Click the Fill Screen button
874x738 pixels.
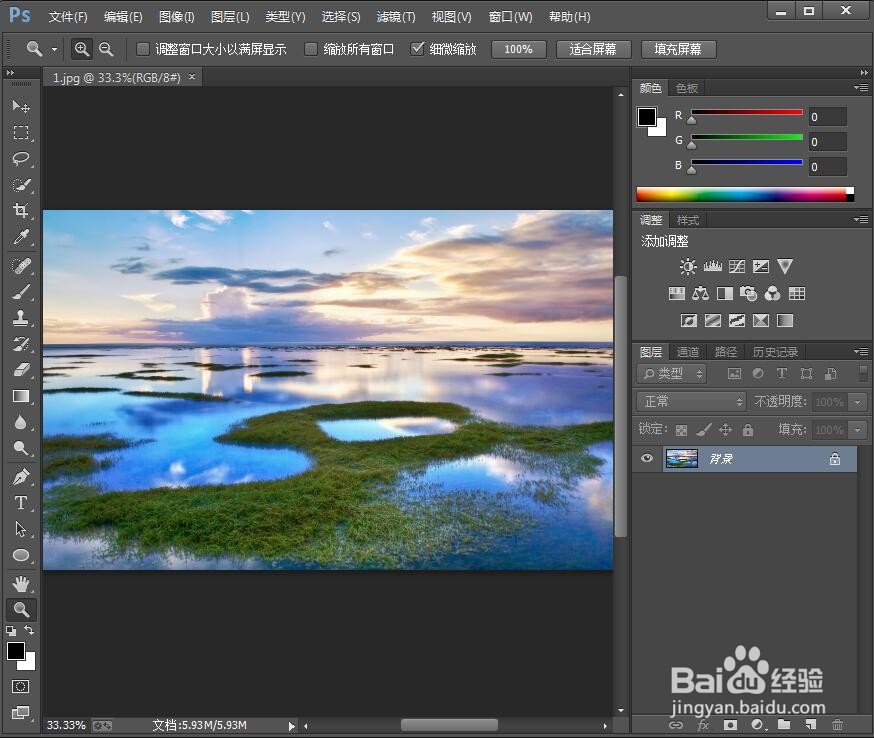(678, 49)
